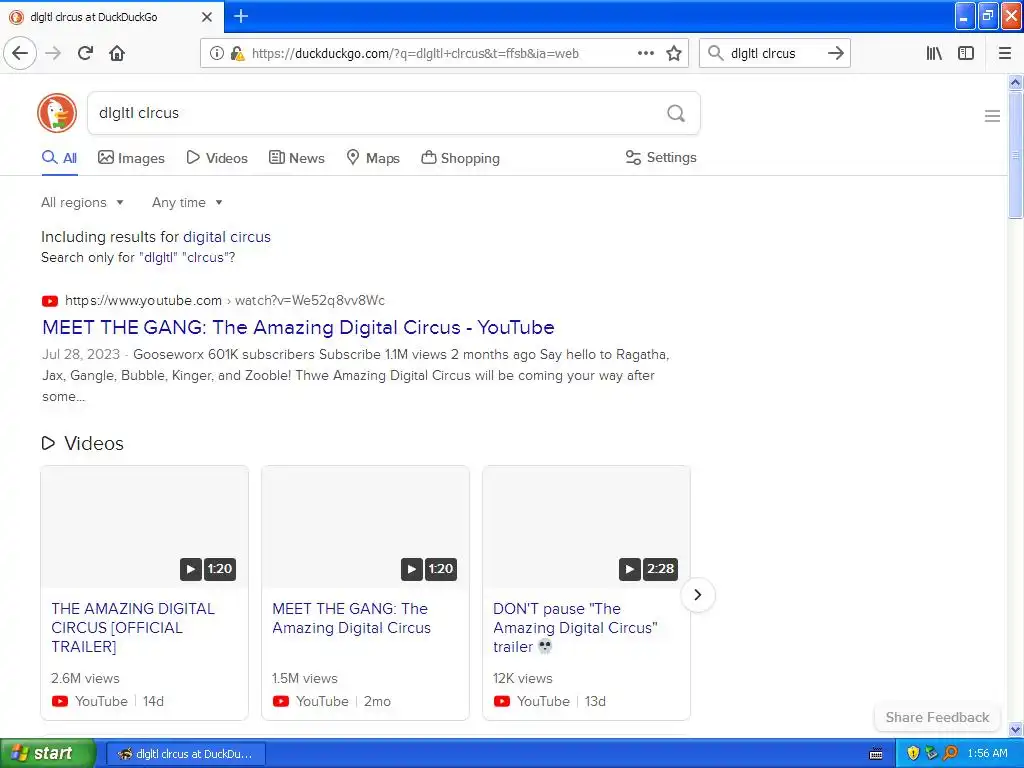The width and height of the screenshot is (1024, 768).
Task: Click the 12K views text
Action: coord(522,679)
